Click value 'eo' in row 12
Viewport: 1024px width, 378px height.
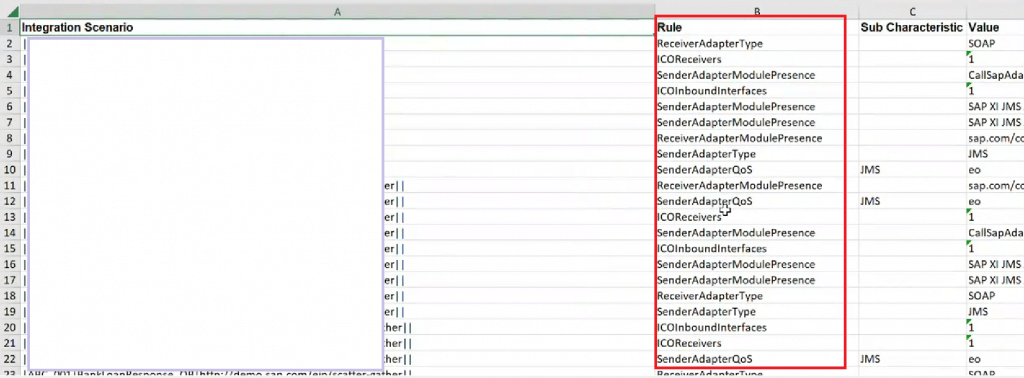975,201
